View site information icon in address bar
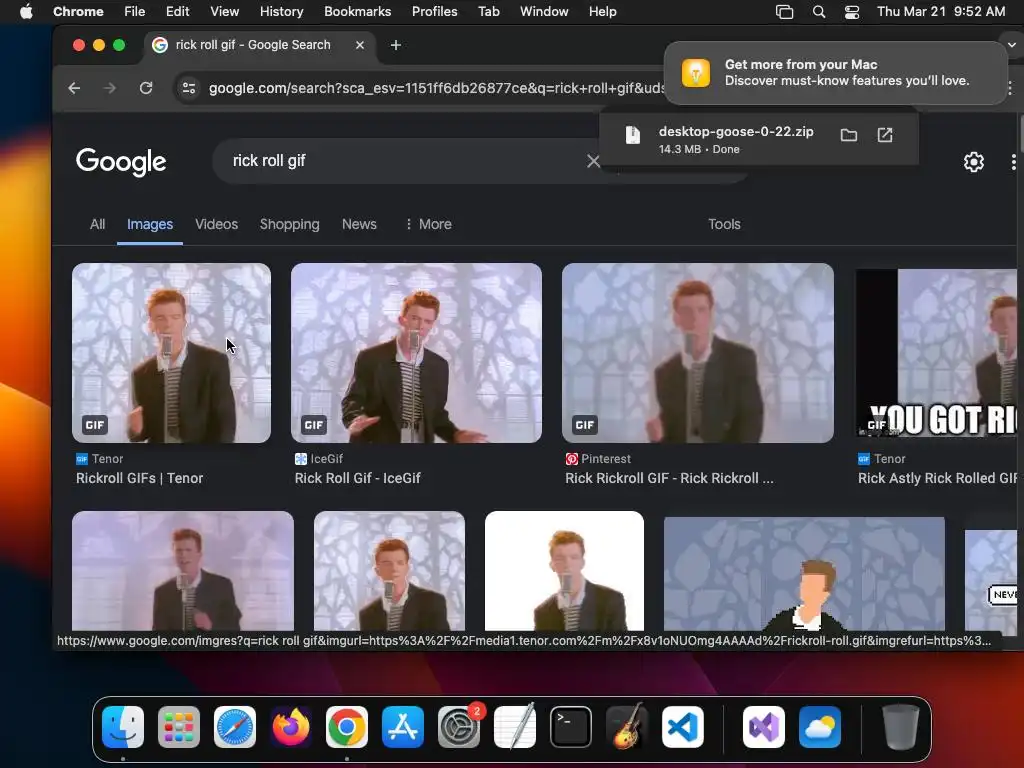This screenshot has height=768, width=1024. click(189, 88)
